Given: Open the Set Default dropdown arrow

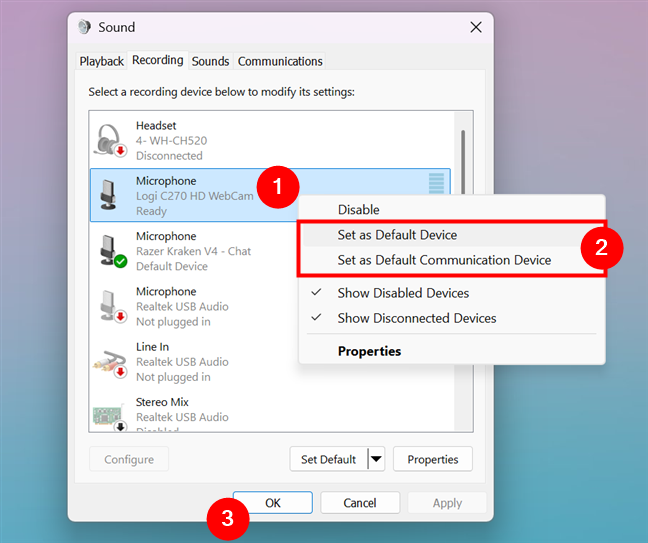Looking at the screenshot, I should coord(376,459).
